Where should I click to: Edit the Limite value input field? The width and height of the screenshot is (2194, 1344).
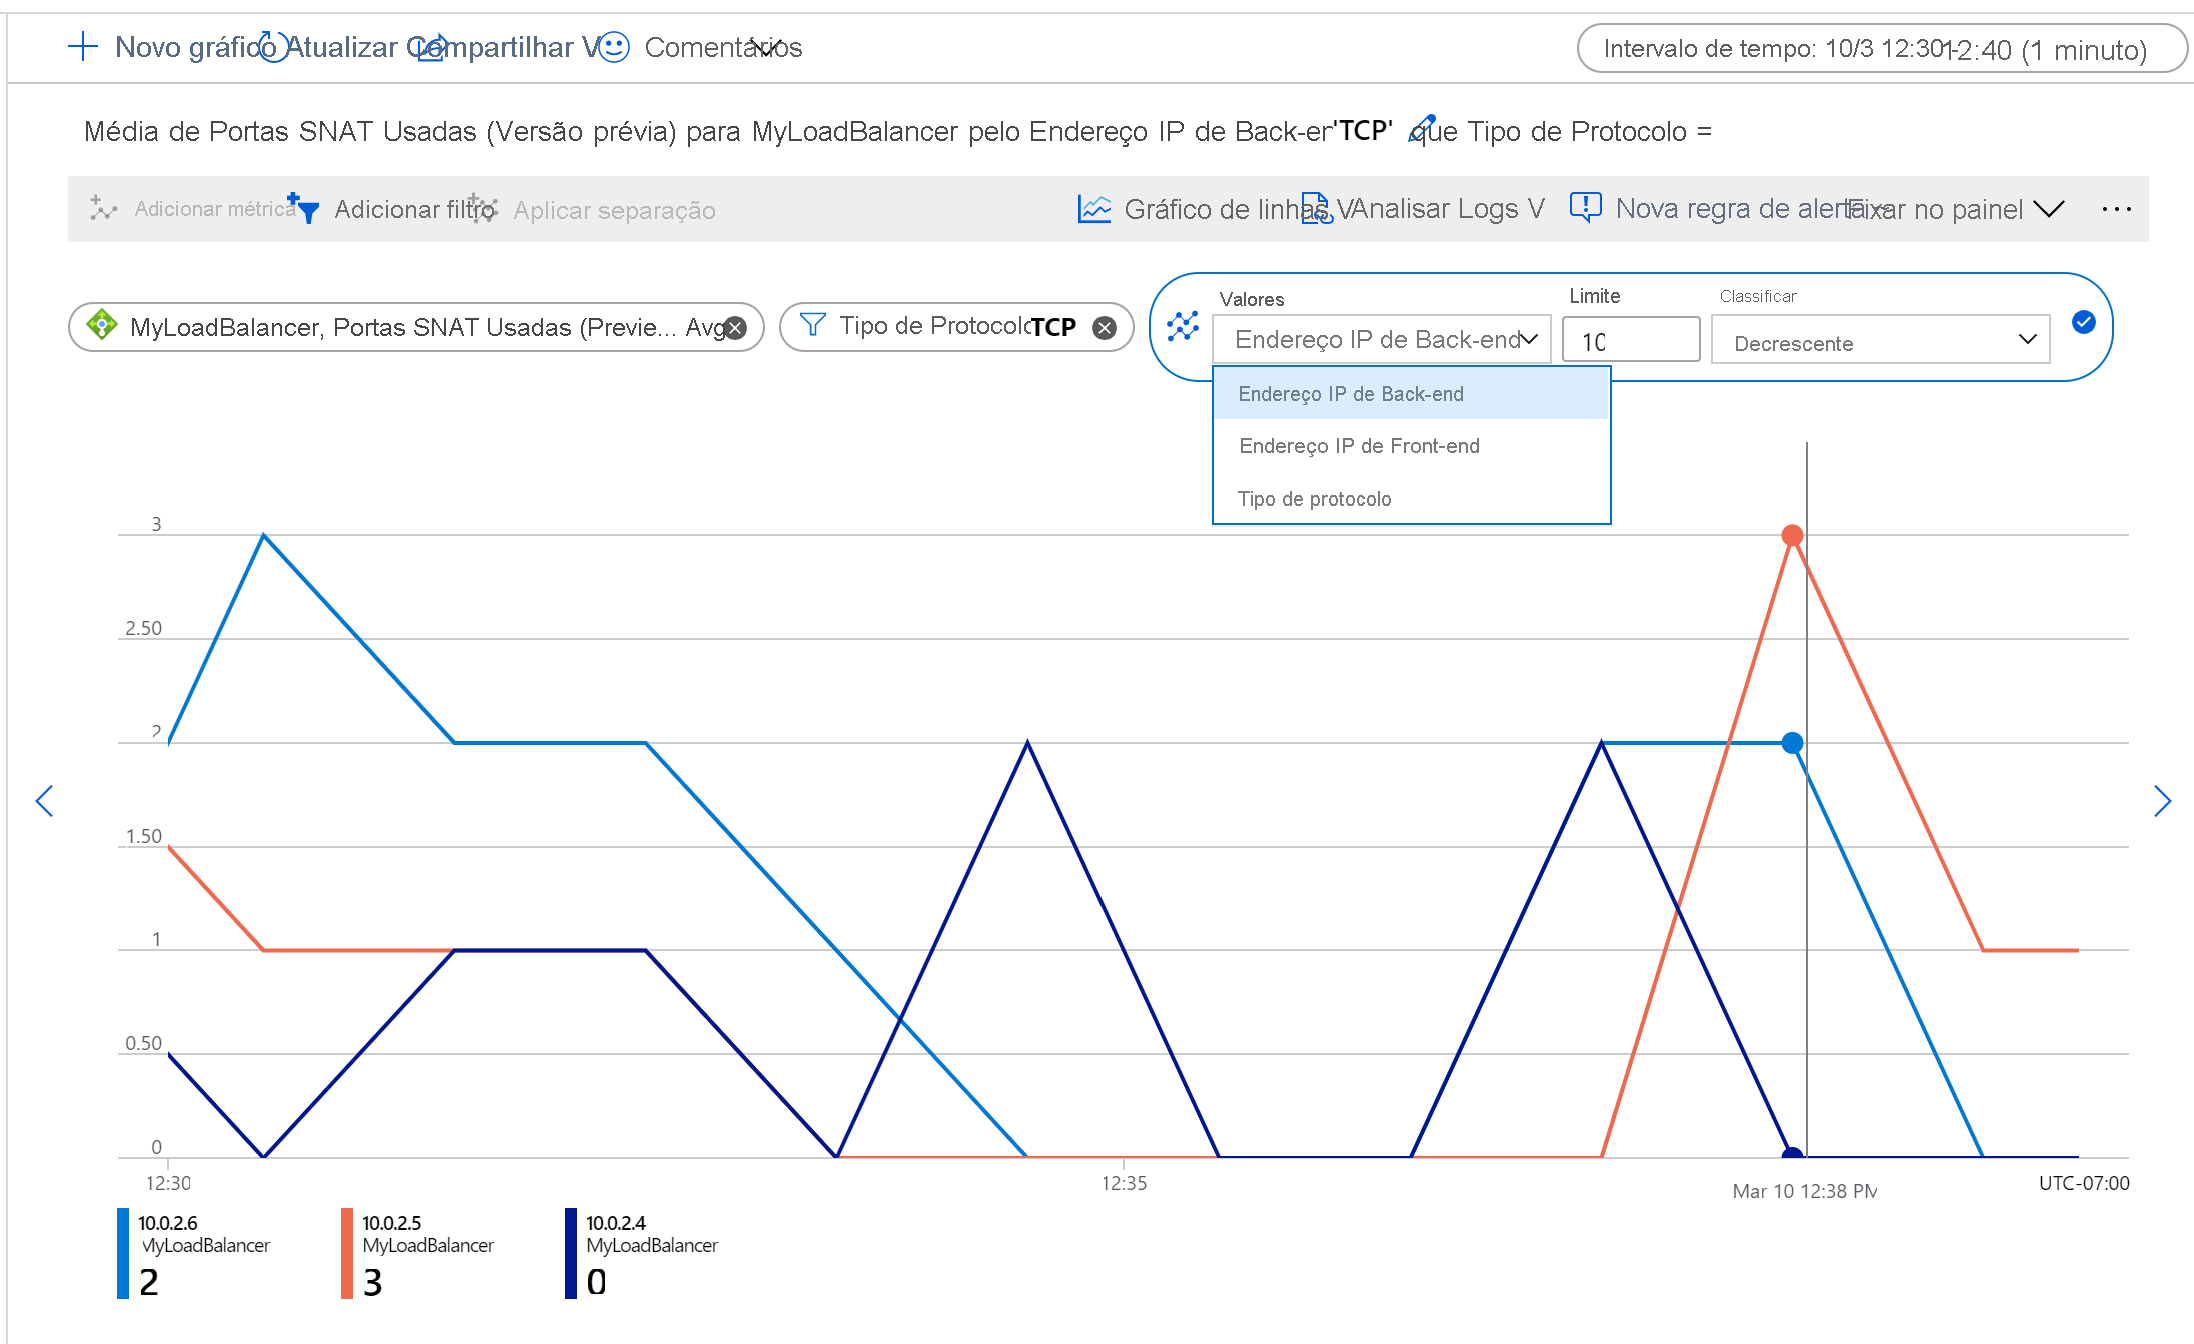coord(1630,338)
